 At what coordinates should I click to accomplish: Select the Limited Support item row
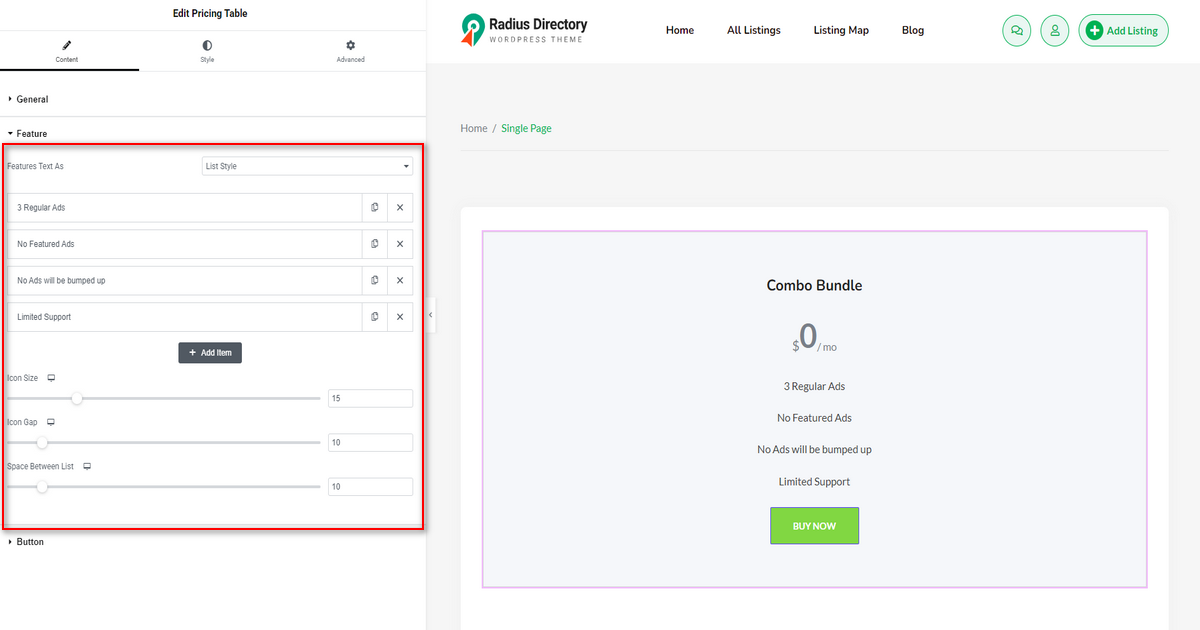(x=184, y=317)
